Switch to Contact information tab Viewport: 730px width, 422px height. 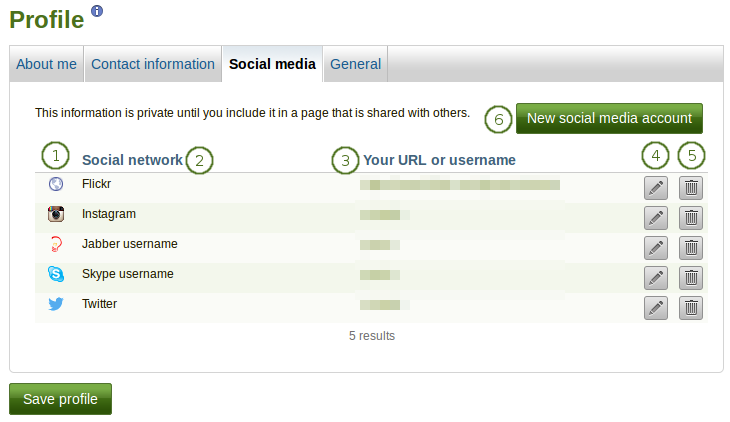[153, 64]
